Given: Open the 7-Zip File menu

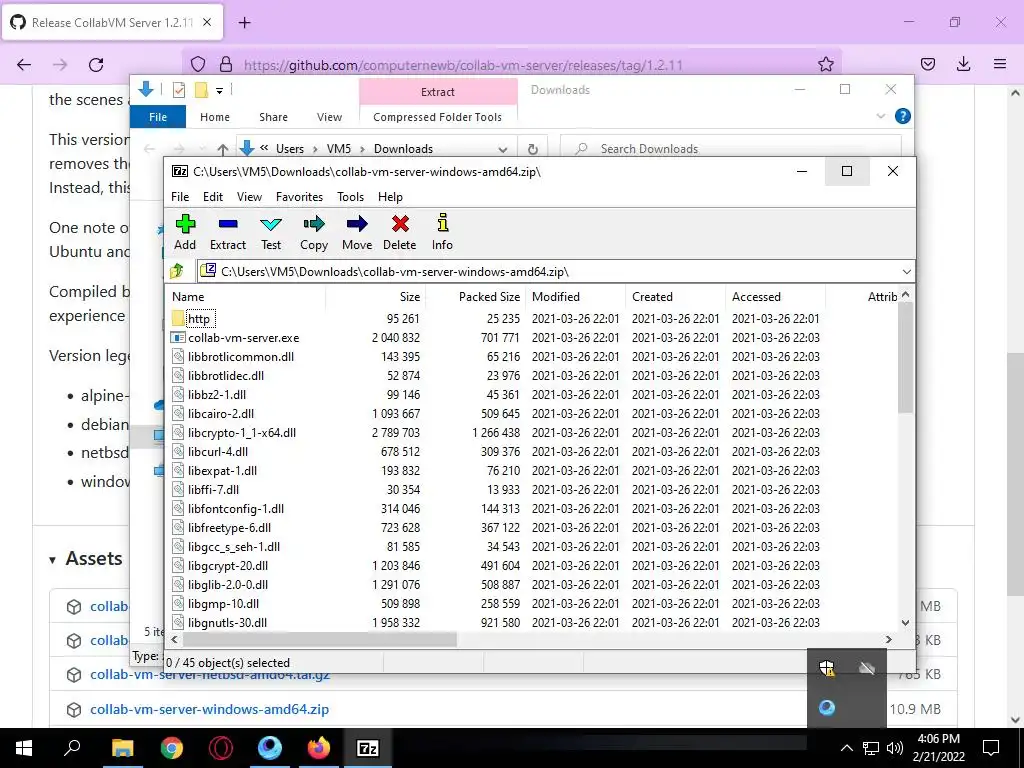Looking at the screenshot, I should click(x=180, y=197).
